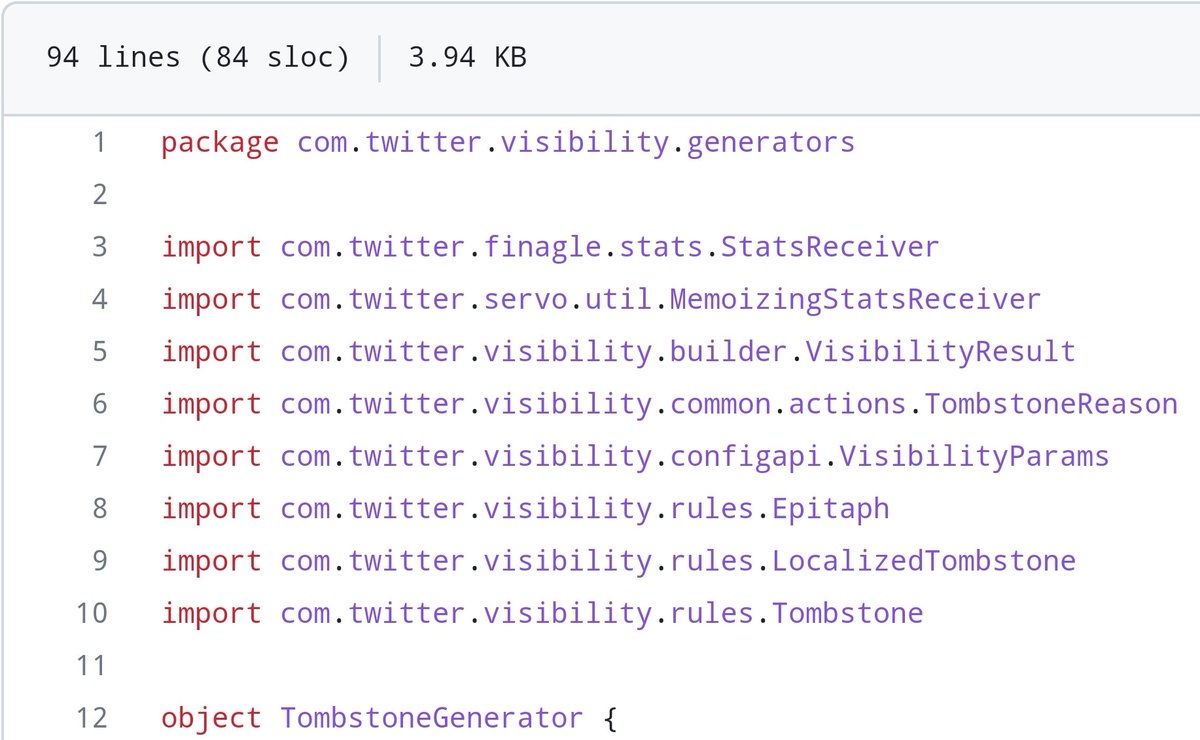The height and width of the screenshot is (740, 1200).
Task: Click the TombstoneGenerator object name
Action: click(x=431, y=717)
